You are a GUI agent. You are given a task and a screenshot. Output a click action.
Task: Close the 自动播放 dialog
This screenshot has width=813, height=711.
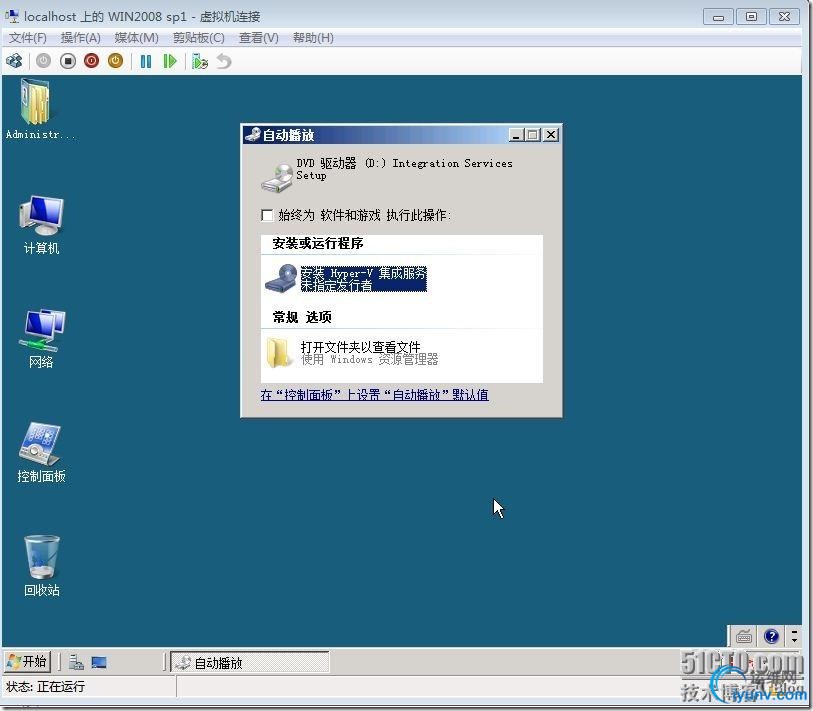(551, 135)
